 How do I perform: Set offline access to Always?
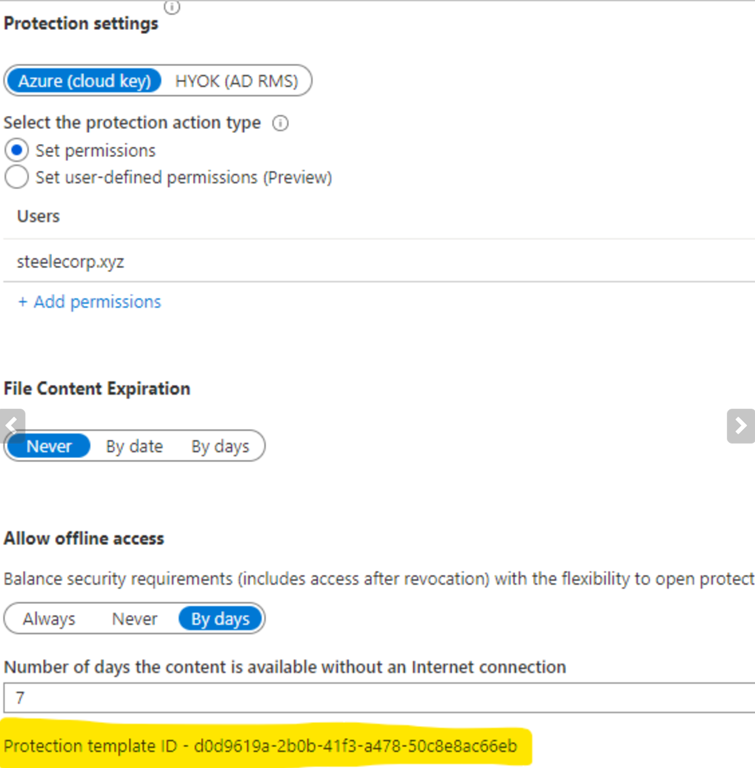tap(49, 619)
